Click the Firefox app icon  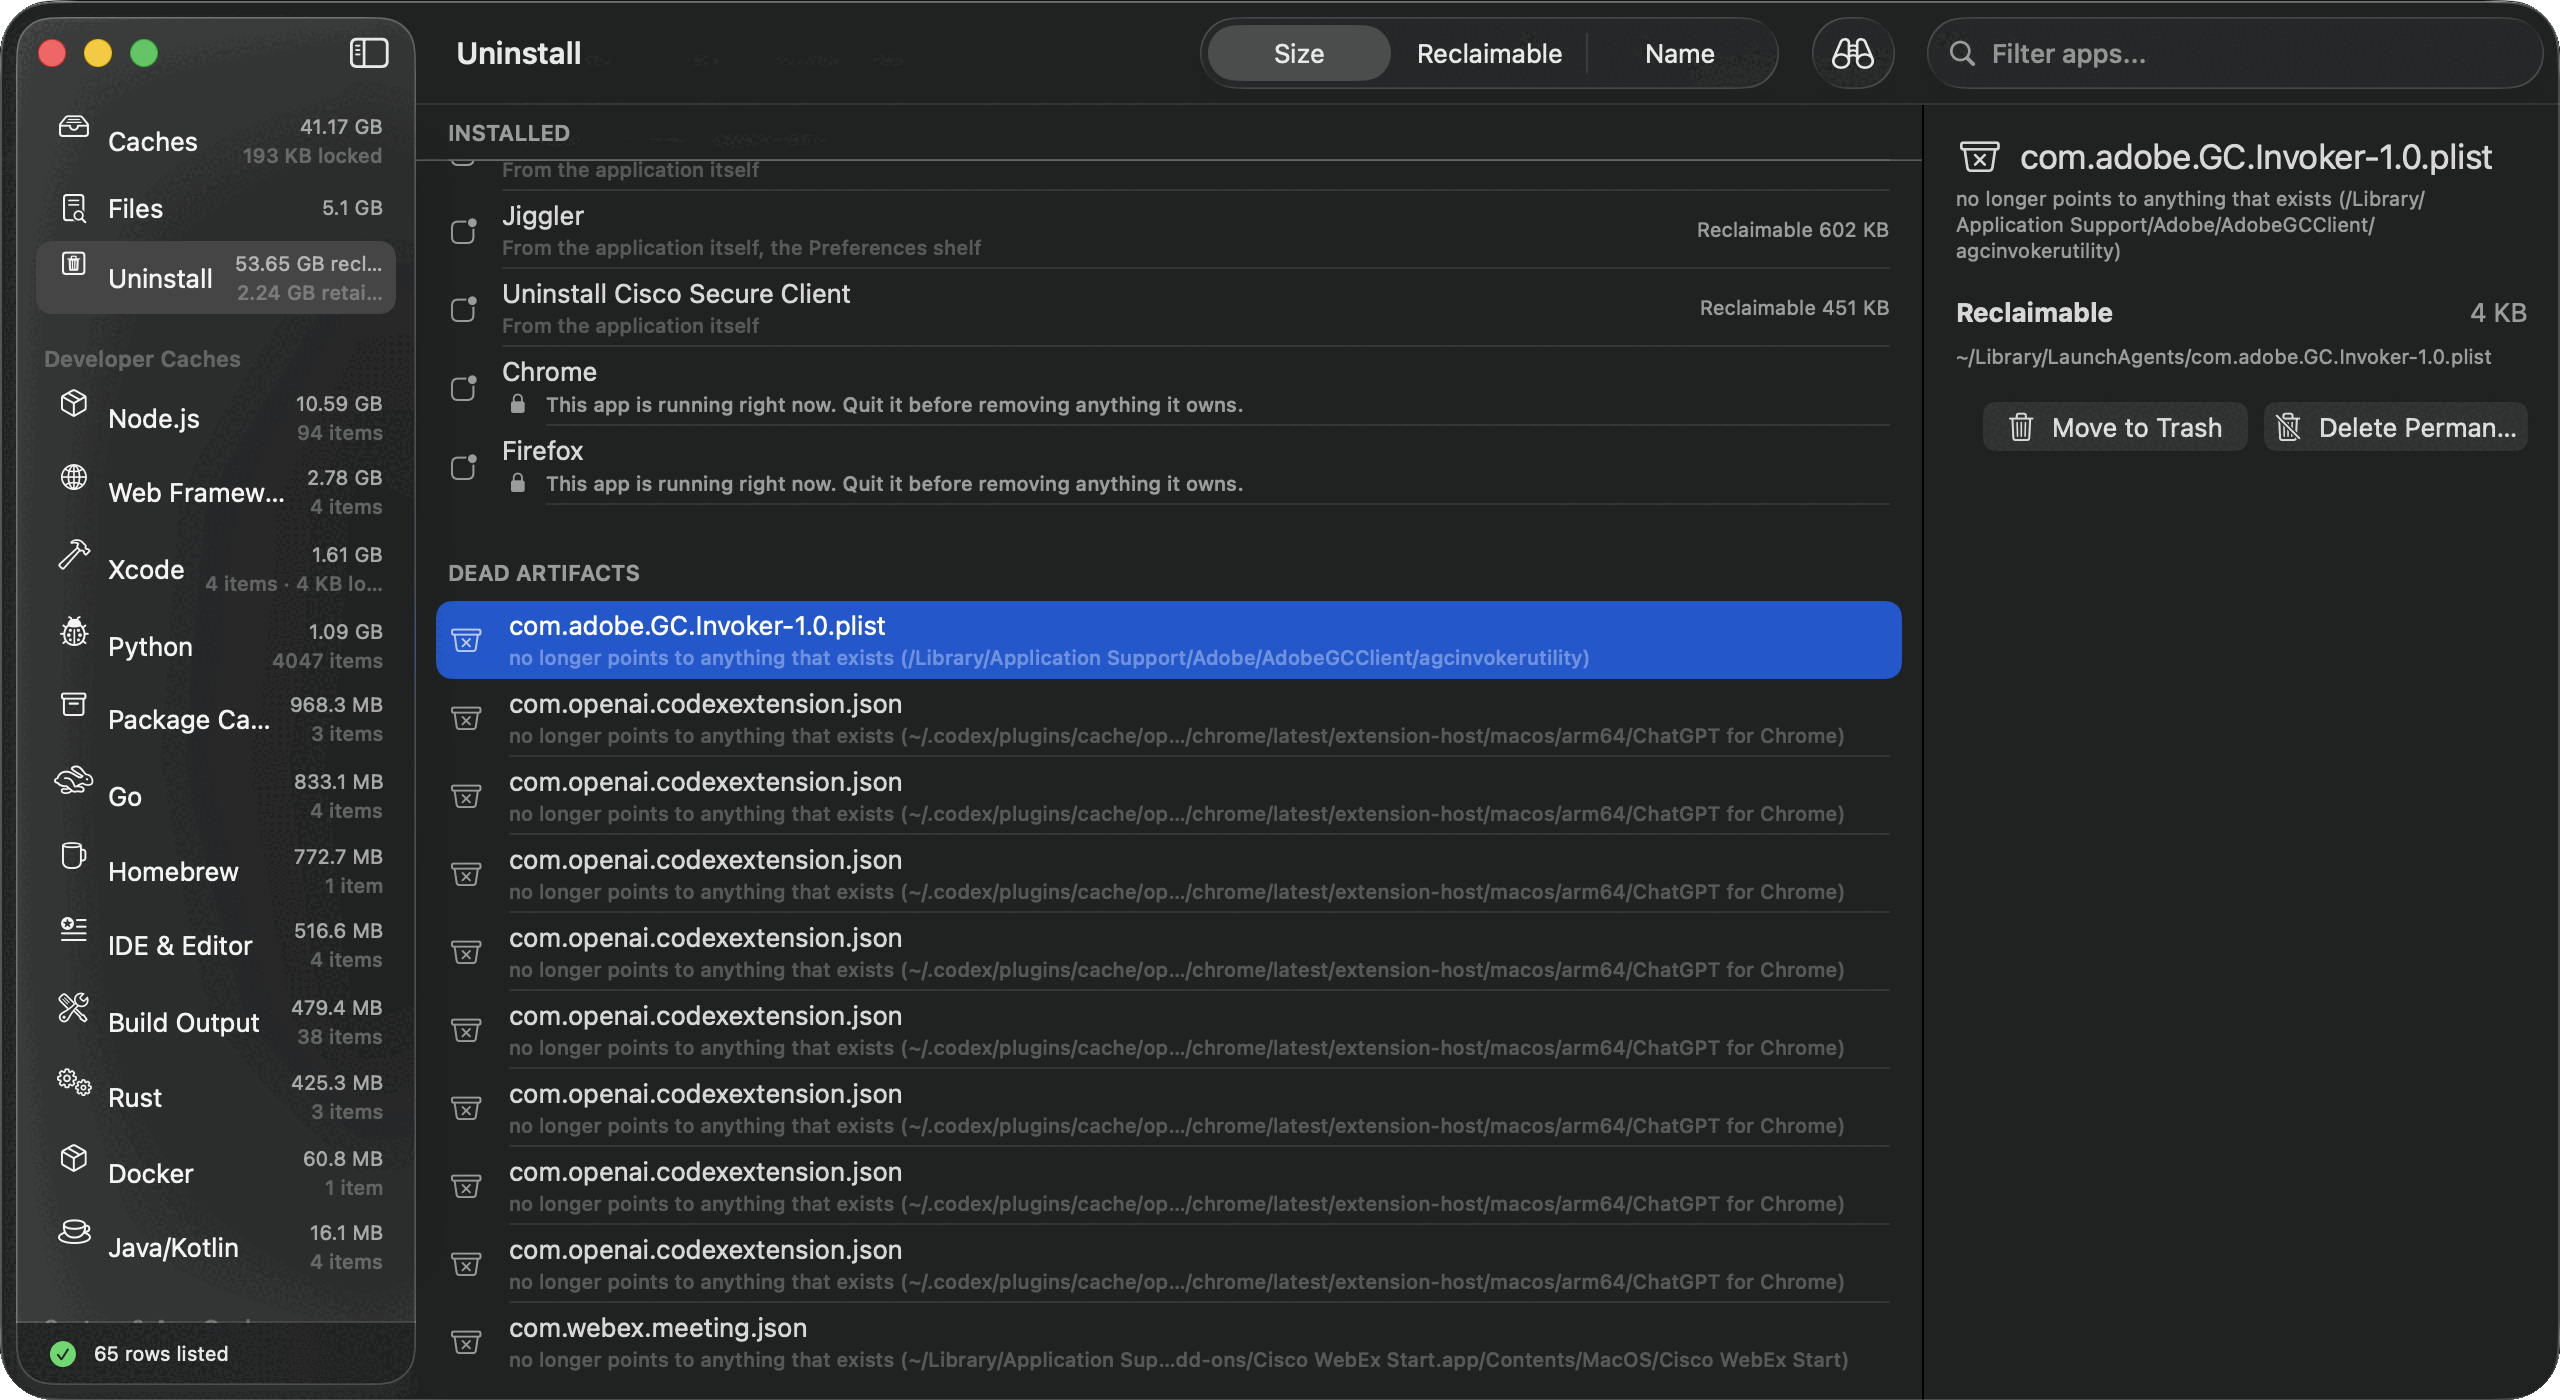[464, 466]
